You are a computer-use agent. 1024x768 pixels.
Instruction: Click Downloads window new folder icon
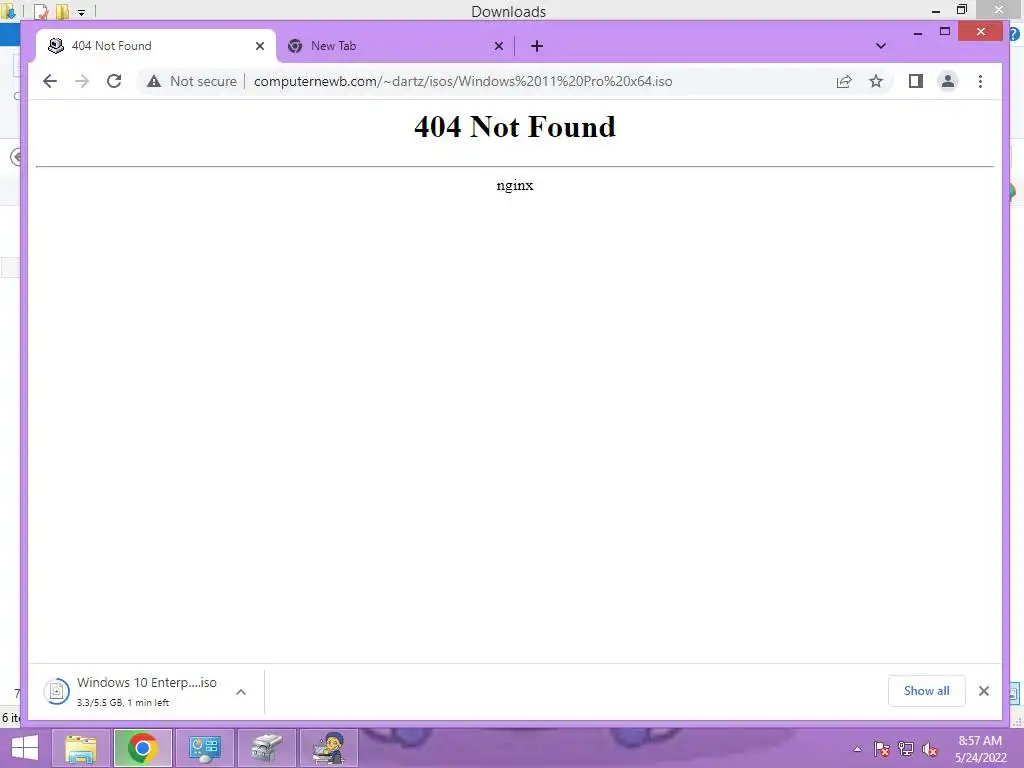[62, 11]
